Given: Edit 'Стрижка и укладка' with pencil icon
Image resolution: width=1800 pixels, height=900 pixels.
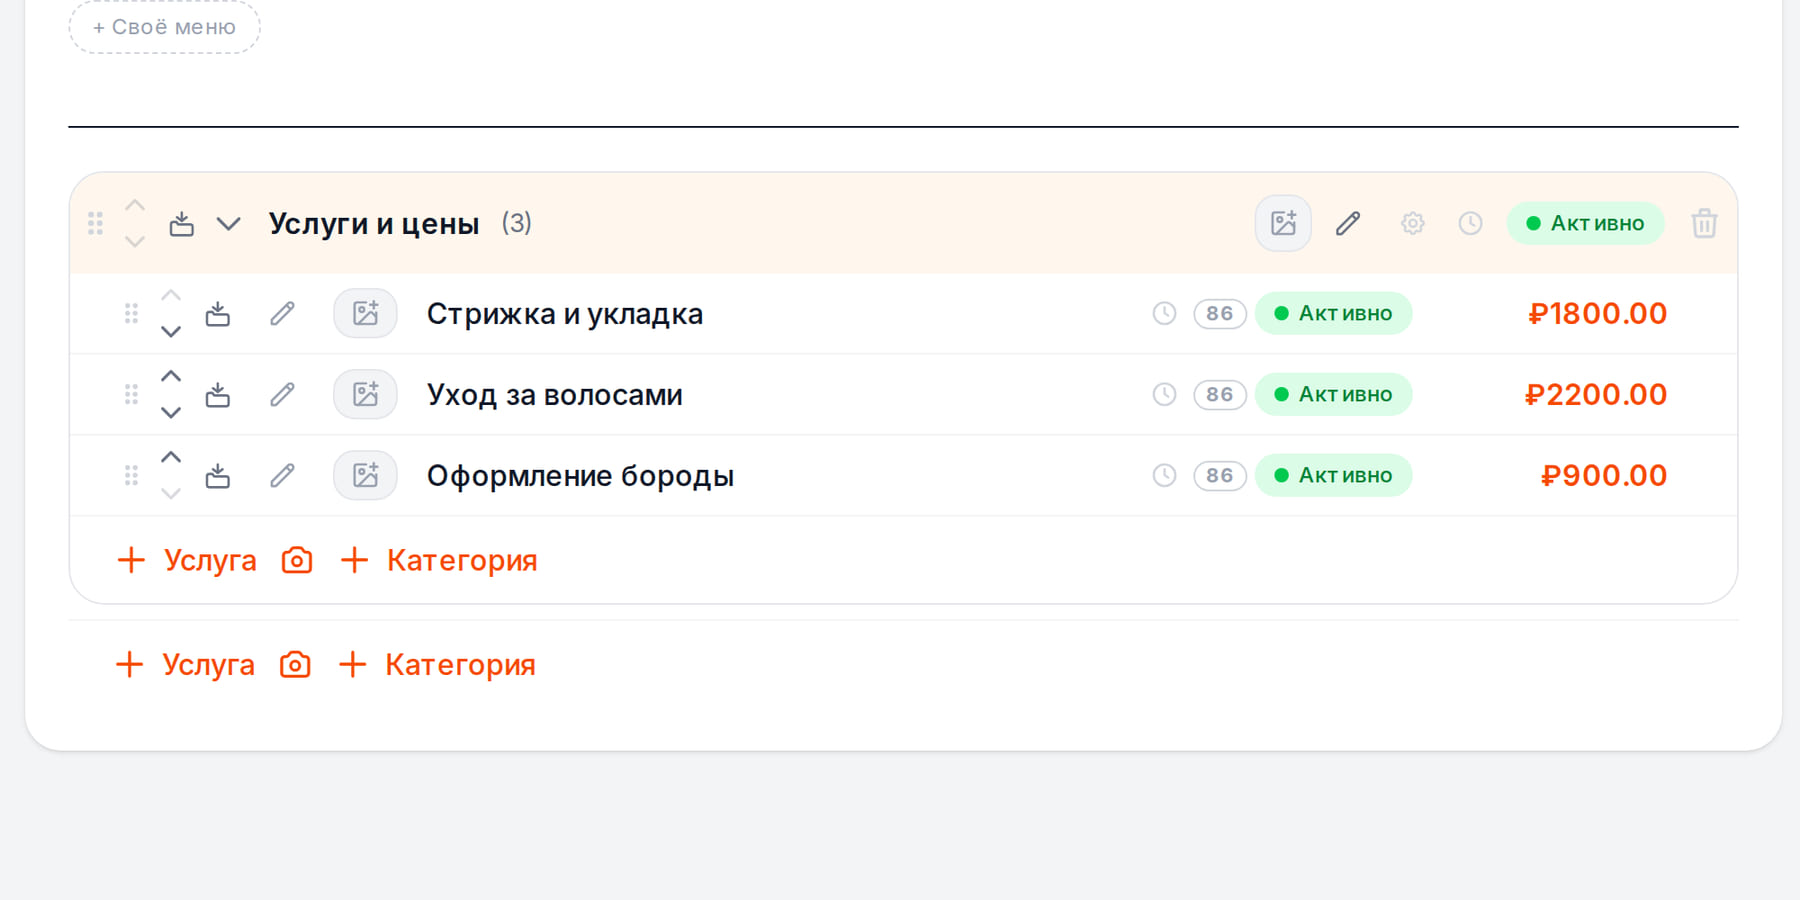Looking at the screenshot, I should click(x=283, y=314).
